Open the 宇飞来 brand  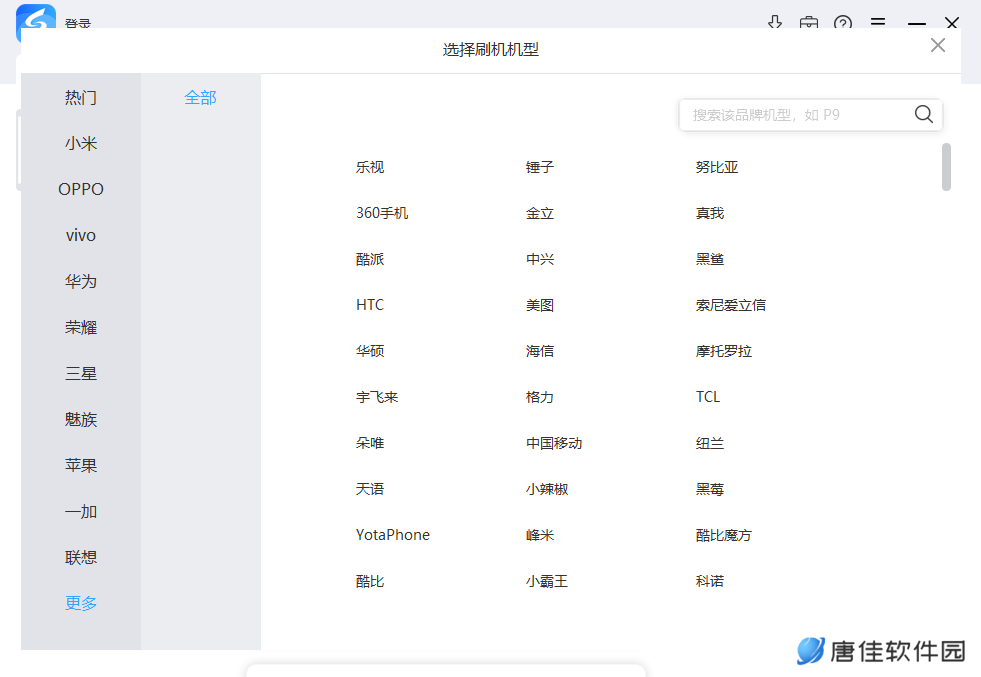pyautogui.click(x=377, y=397)
